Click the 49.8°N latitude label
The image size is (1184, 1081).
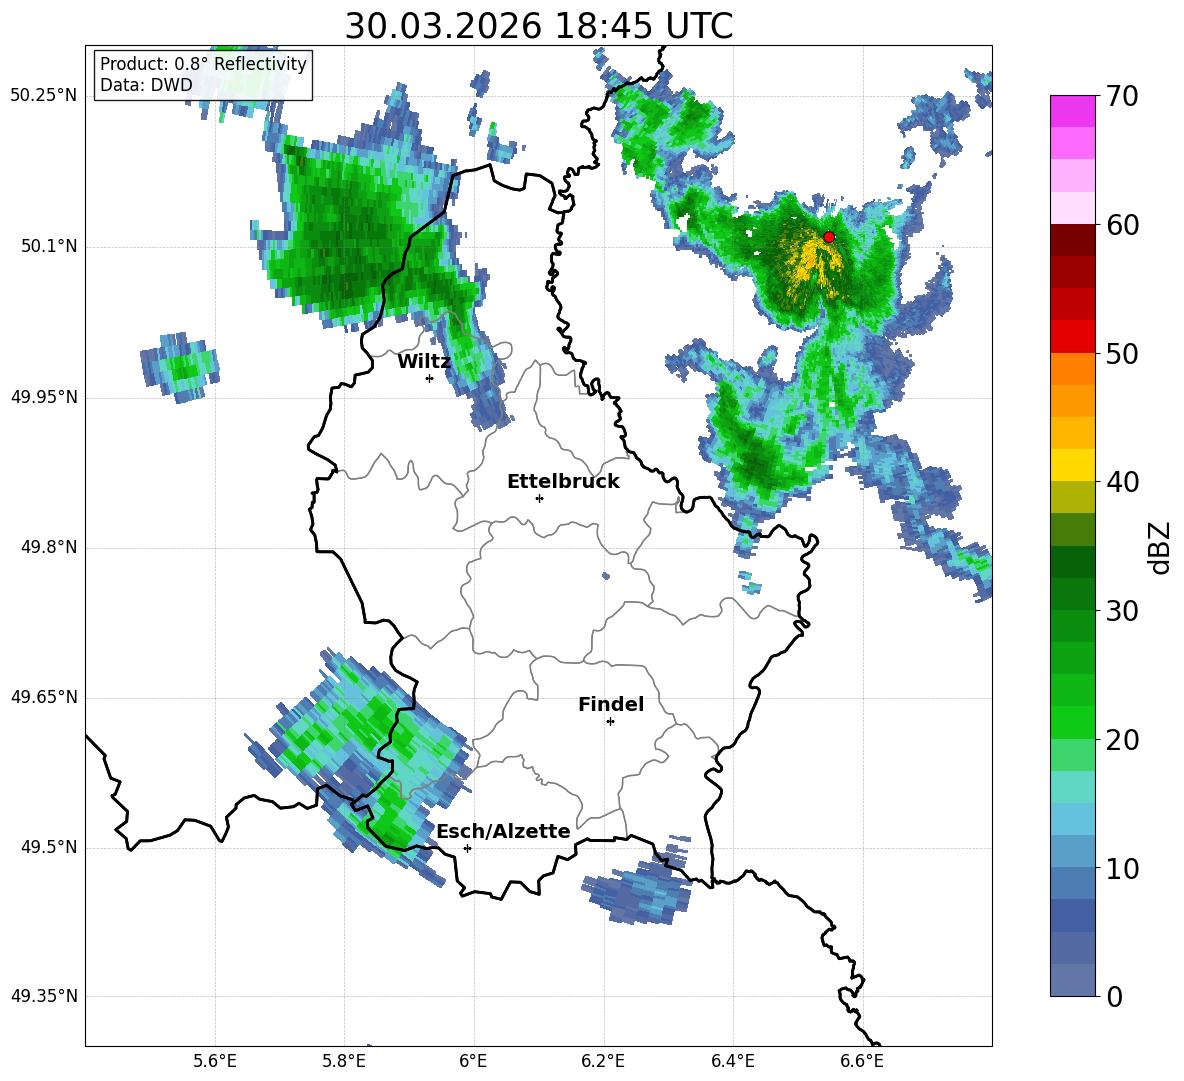click(x=49, y=547)
